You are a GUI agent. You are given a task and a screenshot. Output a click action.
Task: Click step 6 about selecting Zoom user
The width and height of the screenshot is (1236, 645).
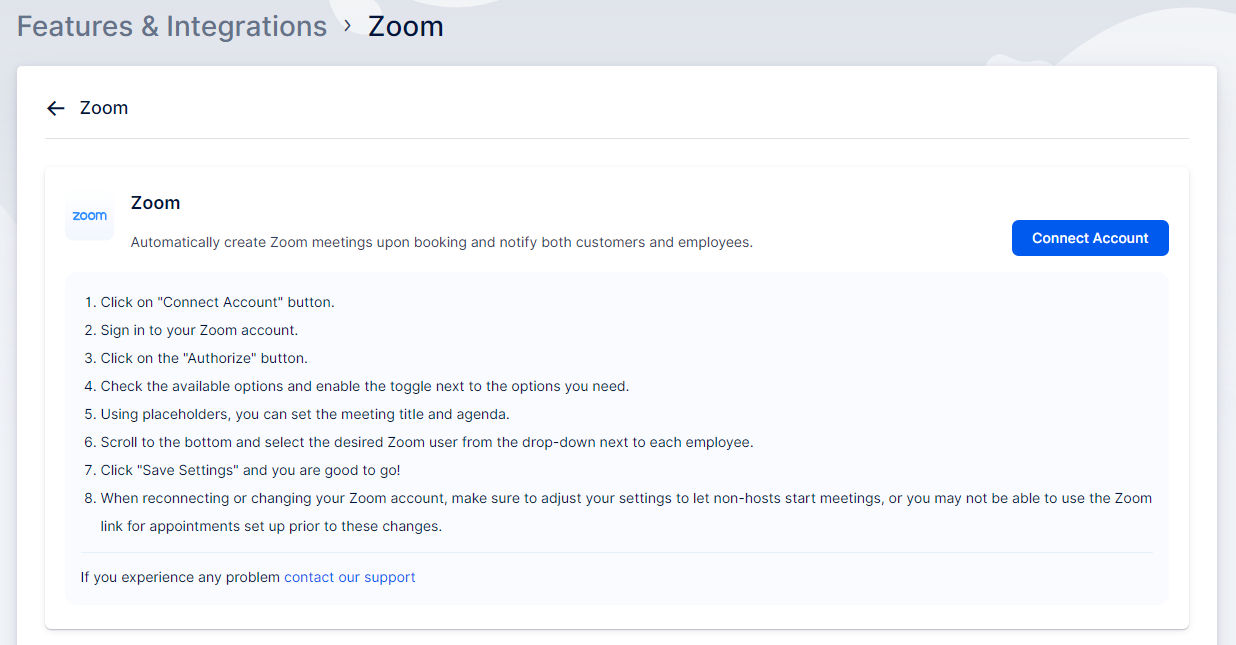click(x=426, y=442)
